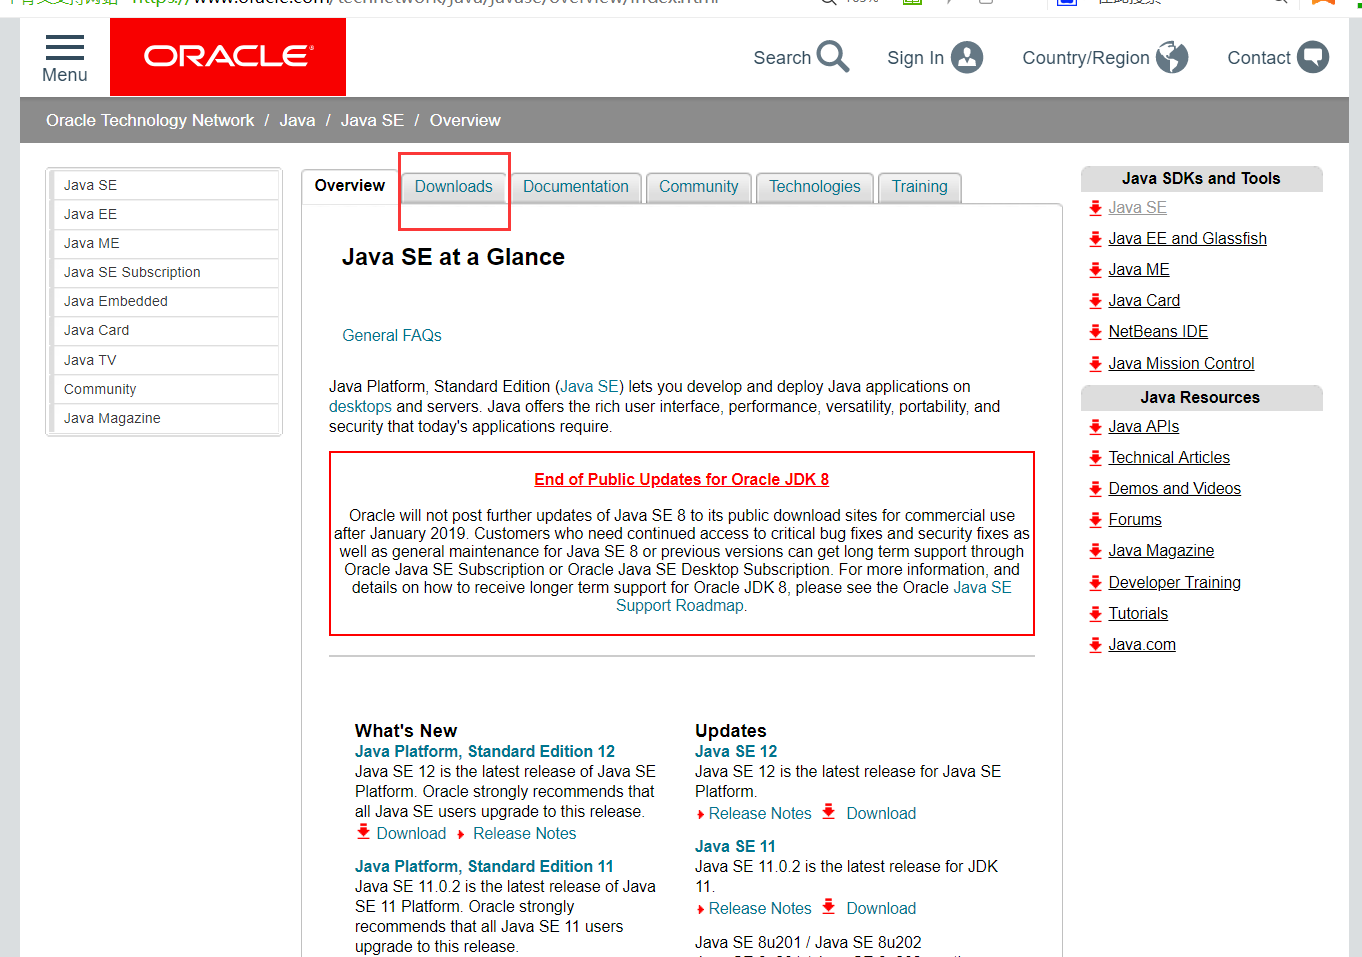Click the Java SE breadcrumb link
1362x957 pixels.
(372, 120)
